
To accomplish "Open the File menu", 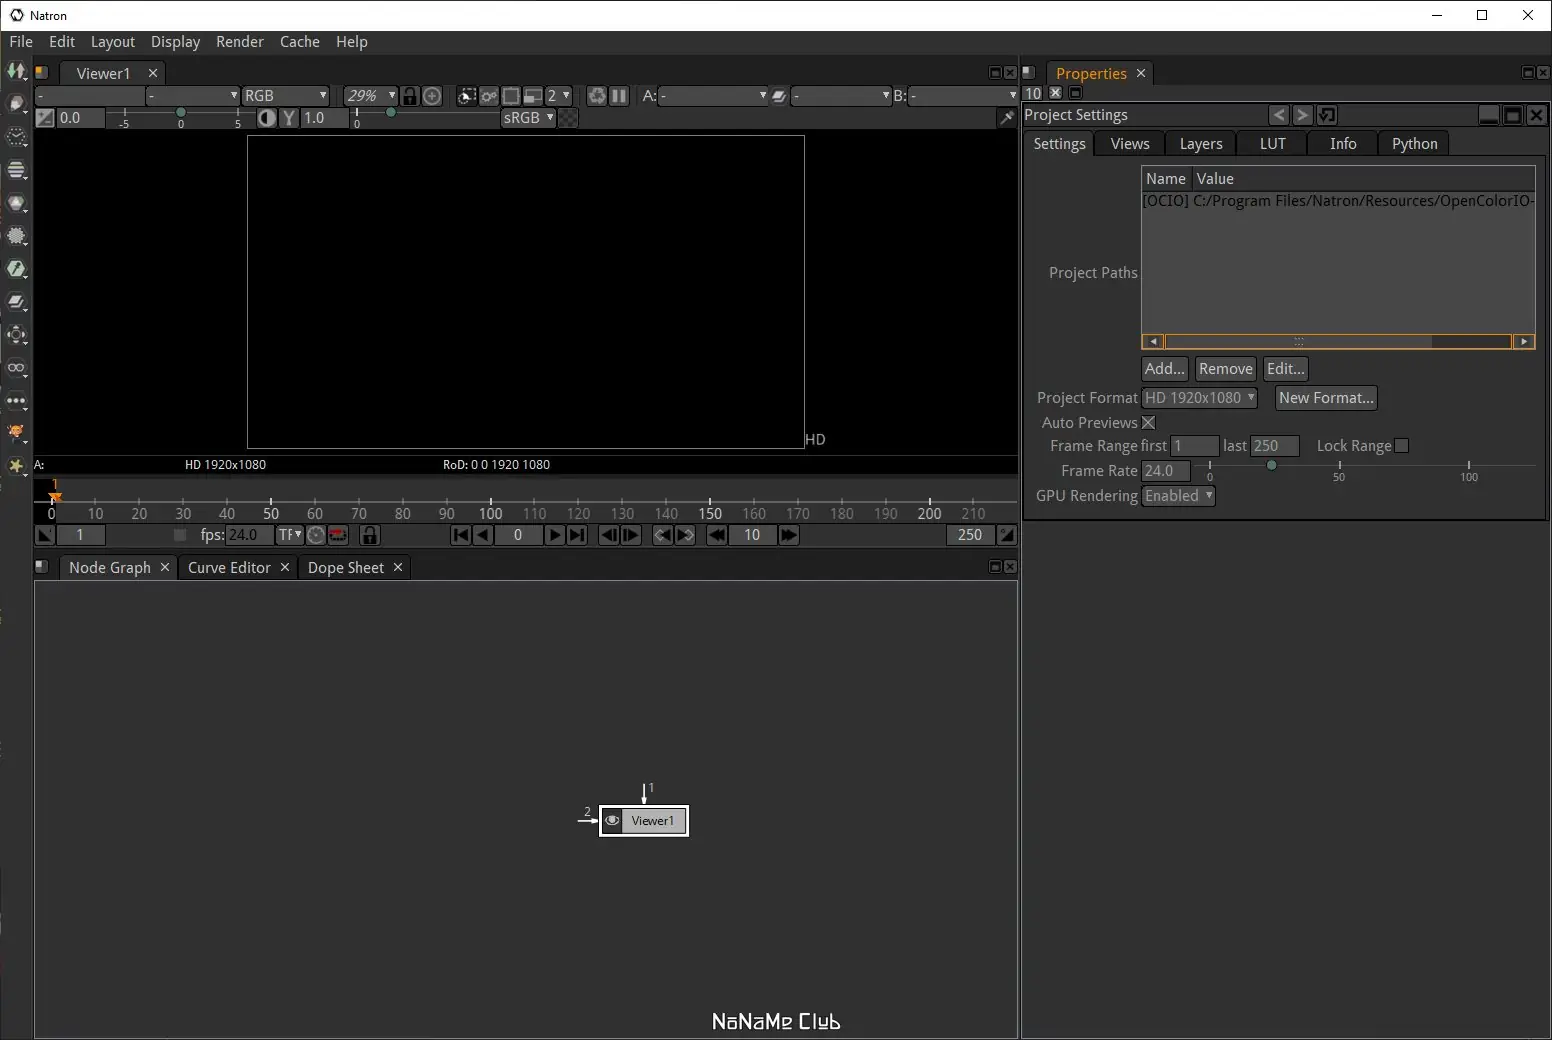I will [x=21, y=42].
